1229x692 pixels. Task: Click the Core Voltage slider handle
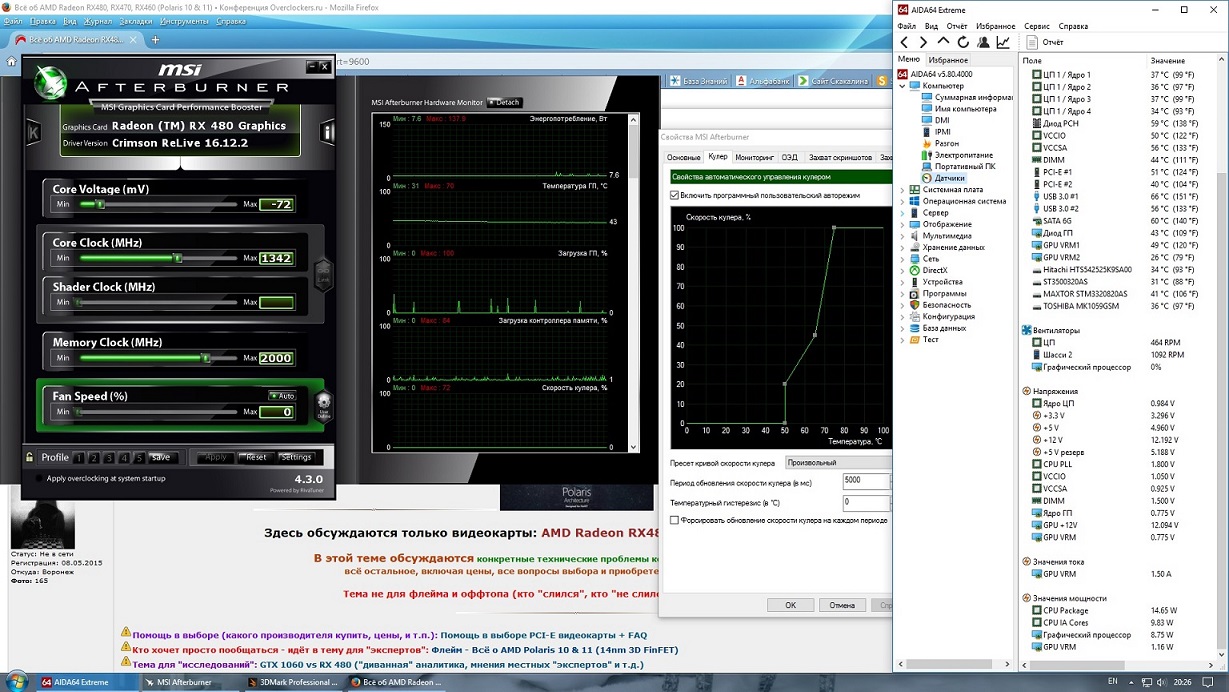pos(100,204)
